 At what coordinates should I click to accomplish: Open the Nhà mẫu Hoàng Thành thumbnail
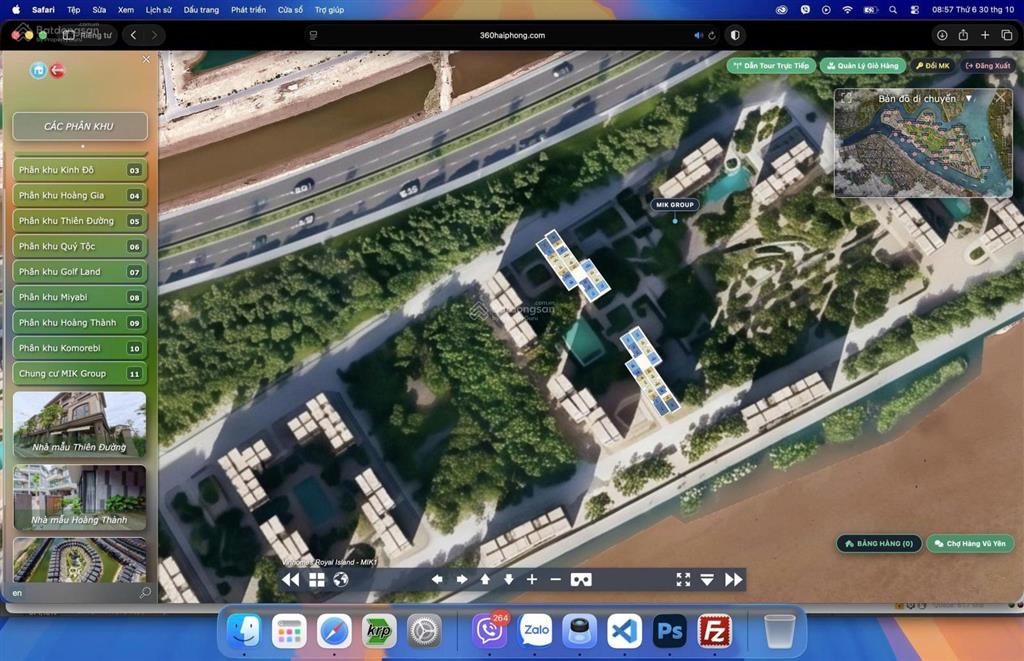[80, 497]
